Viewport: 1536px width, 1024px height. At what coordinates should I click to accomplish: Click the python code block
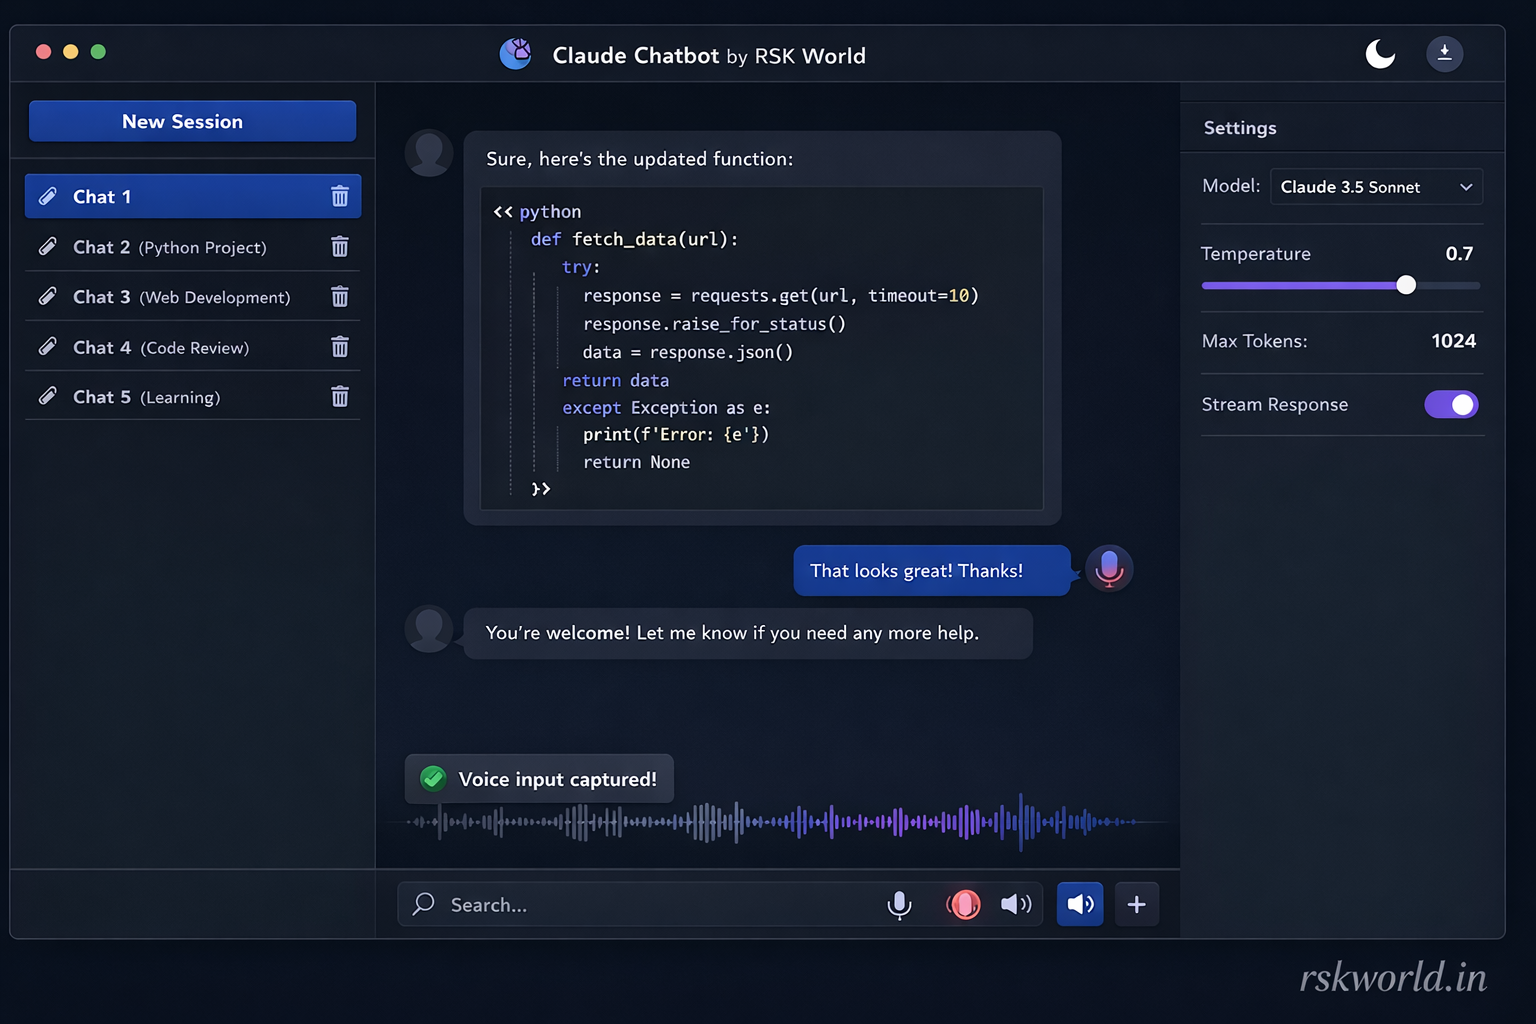pyautogui.click(x=762, y=348)
